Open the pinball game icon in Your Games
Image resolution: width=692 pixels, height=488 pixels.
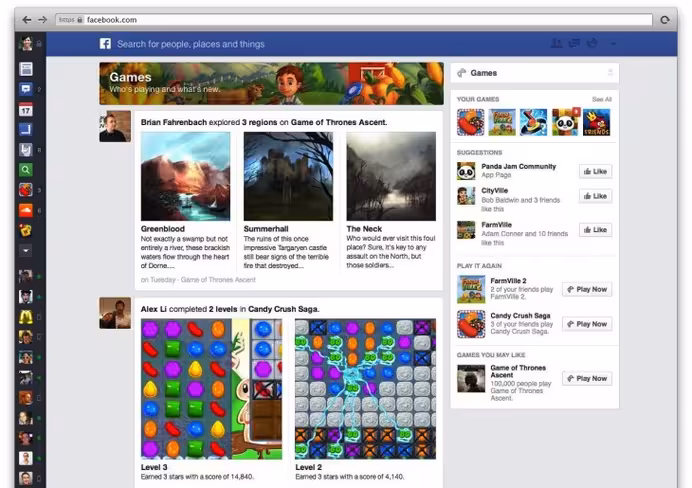click(x=533, y=122)
